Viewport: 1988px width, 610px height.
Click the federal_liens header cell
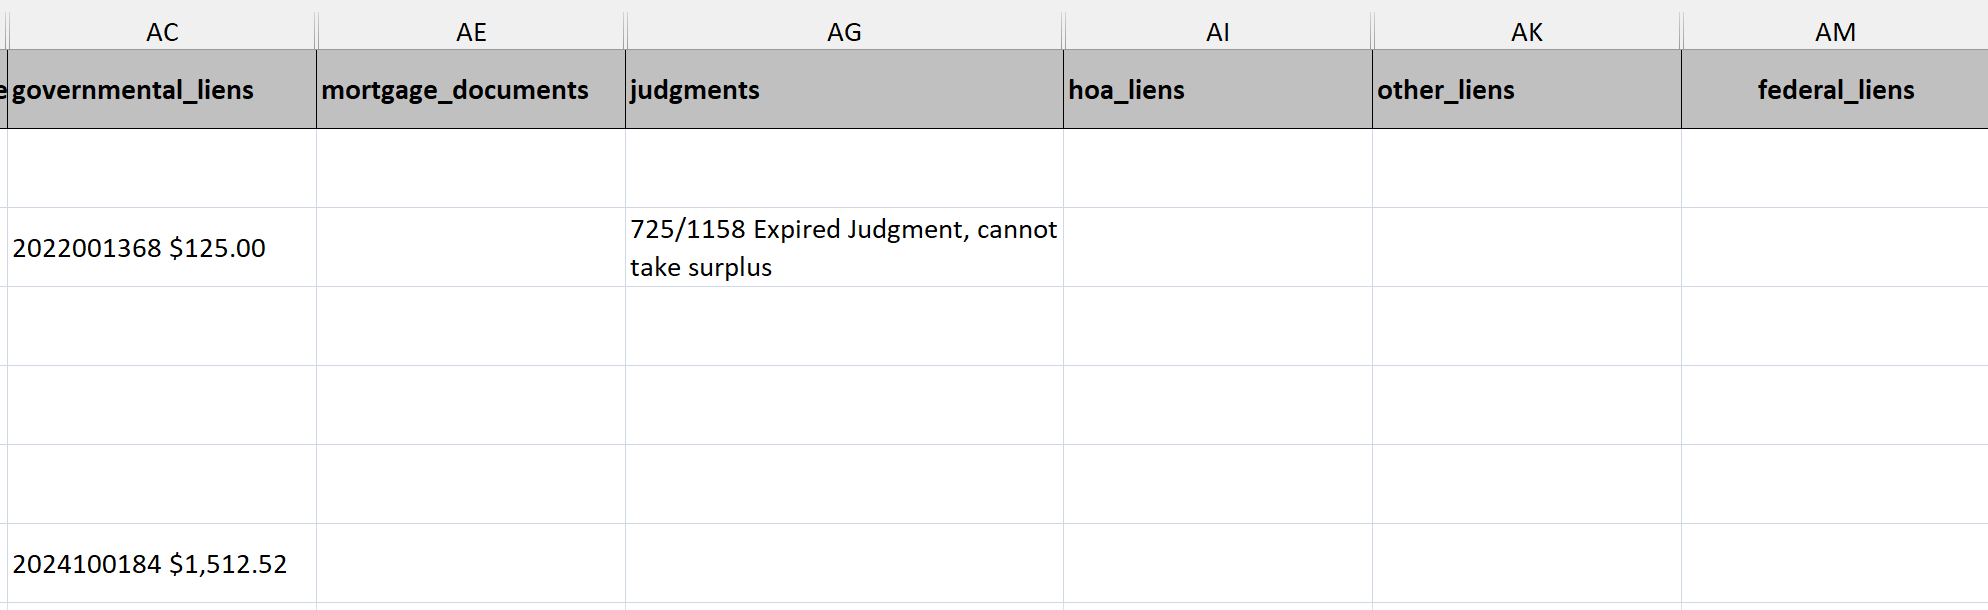pyautogui.click(x=1835, y=90)
